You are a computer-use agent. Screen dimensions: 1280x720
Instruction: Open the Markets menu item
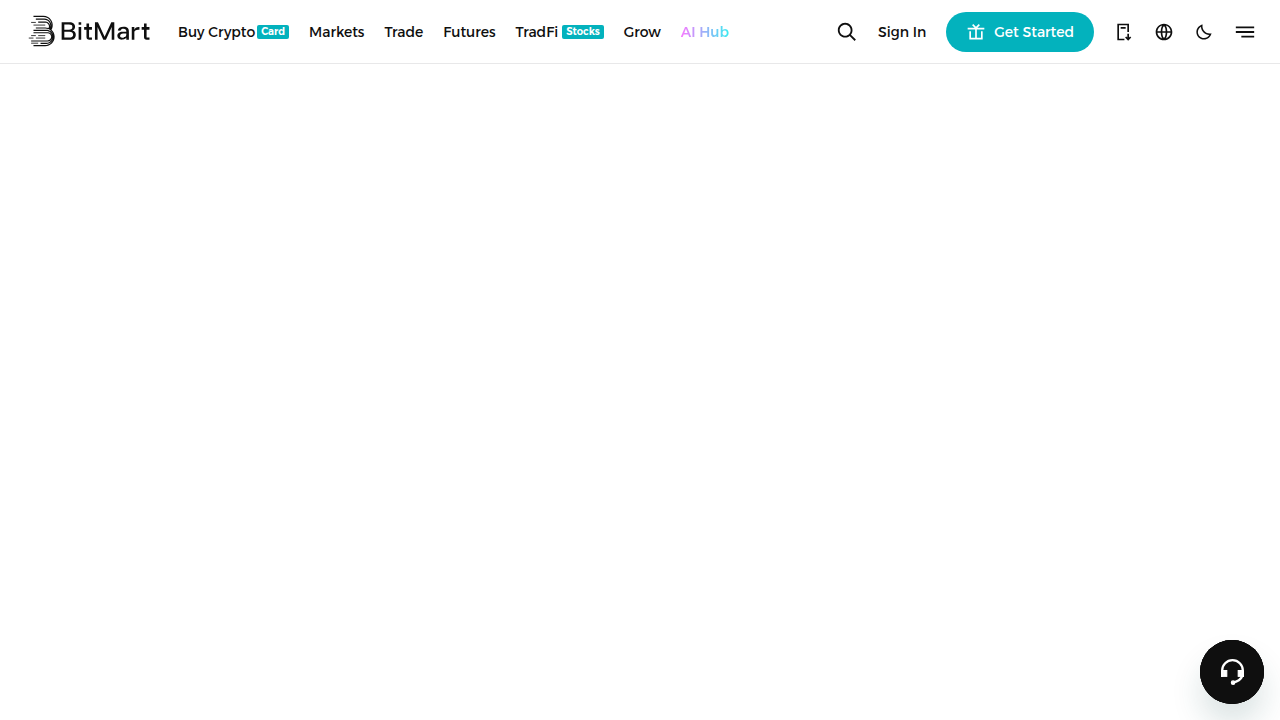pyautogui.click(x=337, y=32)
